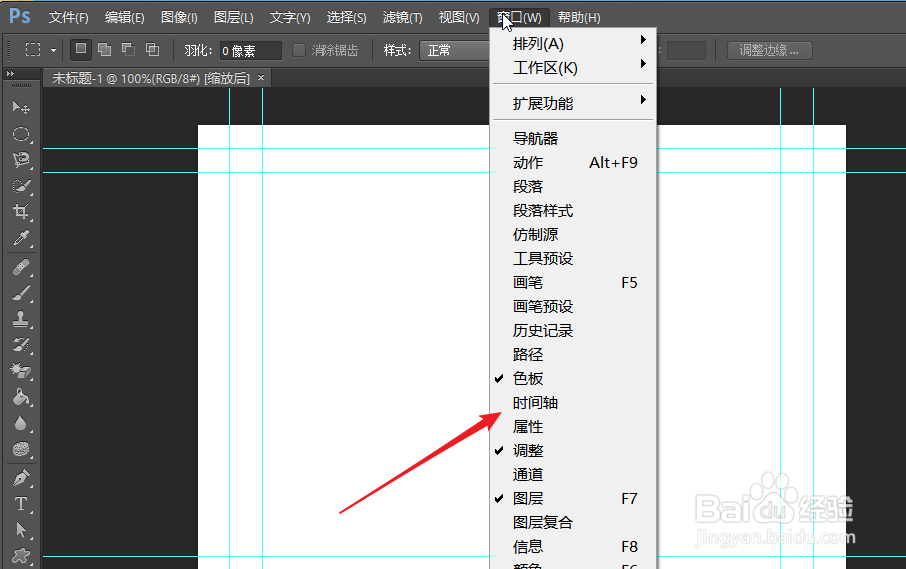Open the 样式 style dropdown
The image size is (906, 569).
click(455, 50)
